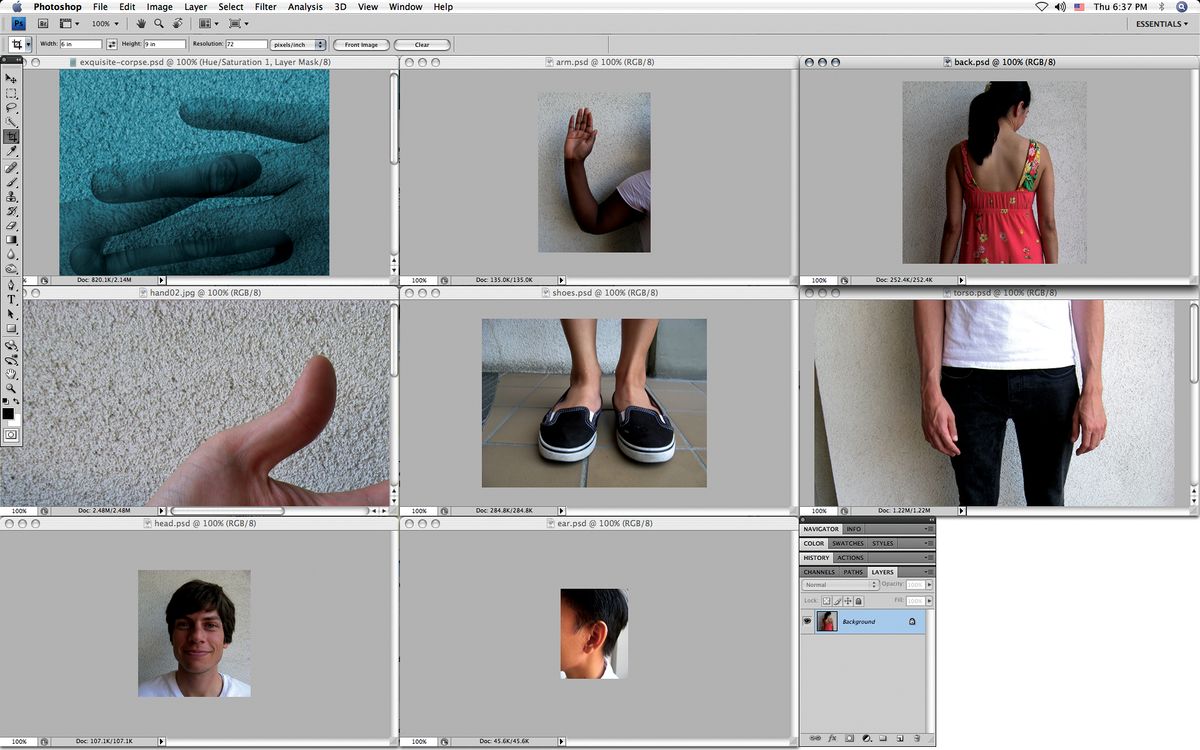Toggle the lock all button in Layers

click(859, 601)
